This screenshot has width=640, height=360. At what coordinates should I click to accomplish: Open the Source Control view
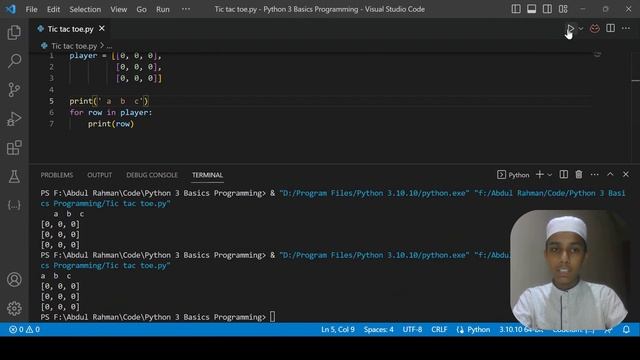[x=14, y=90]
